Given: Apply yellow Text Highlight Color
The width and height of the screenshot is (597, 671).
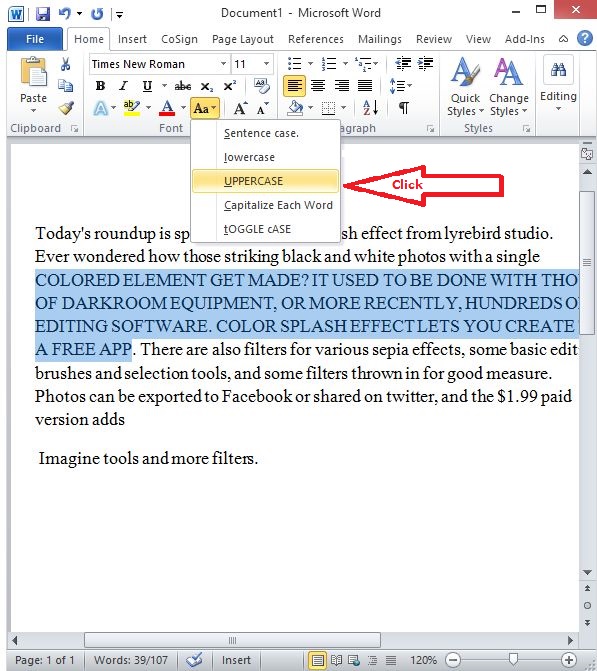Looking at the screenshot, I should coord(131,108).
